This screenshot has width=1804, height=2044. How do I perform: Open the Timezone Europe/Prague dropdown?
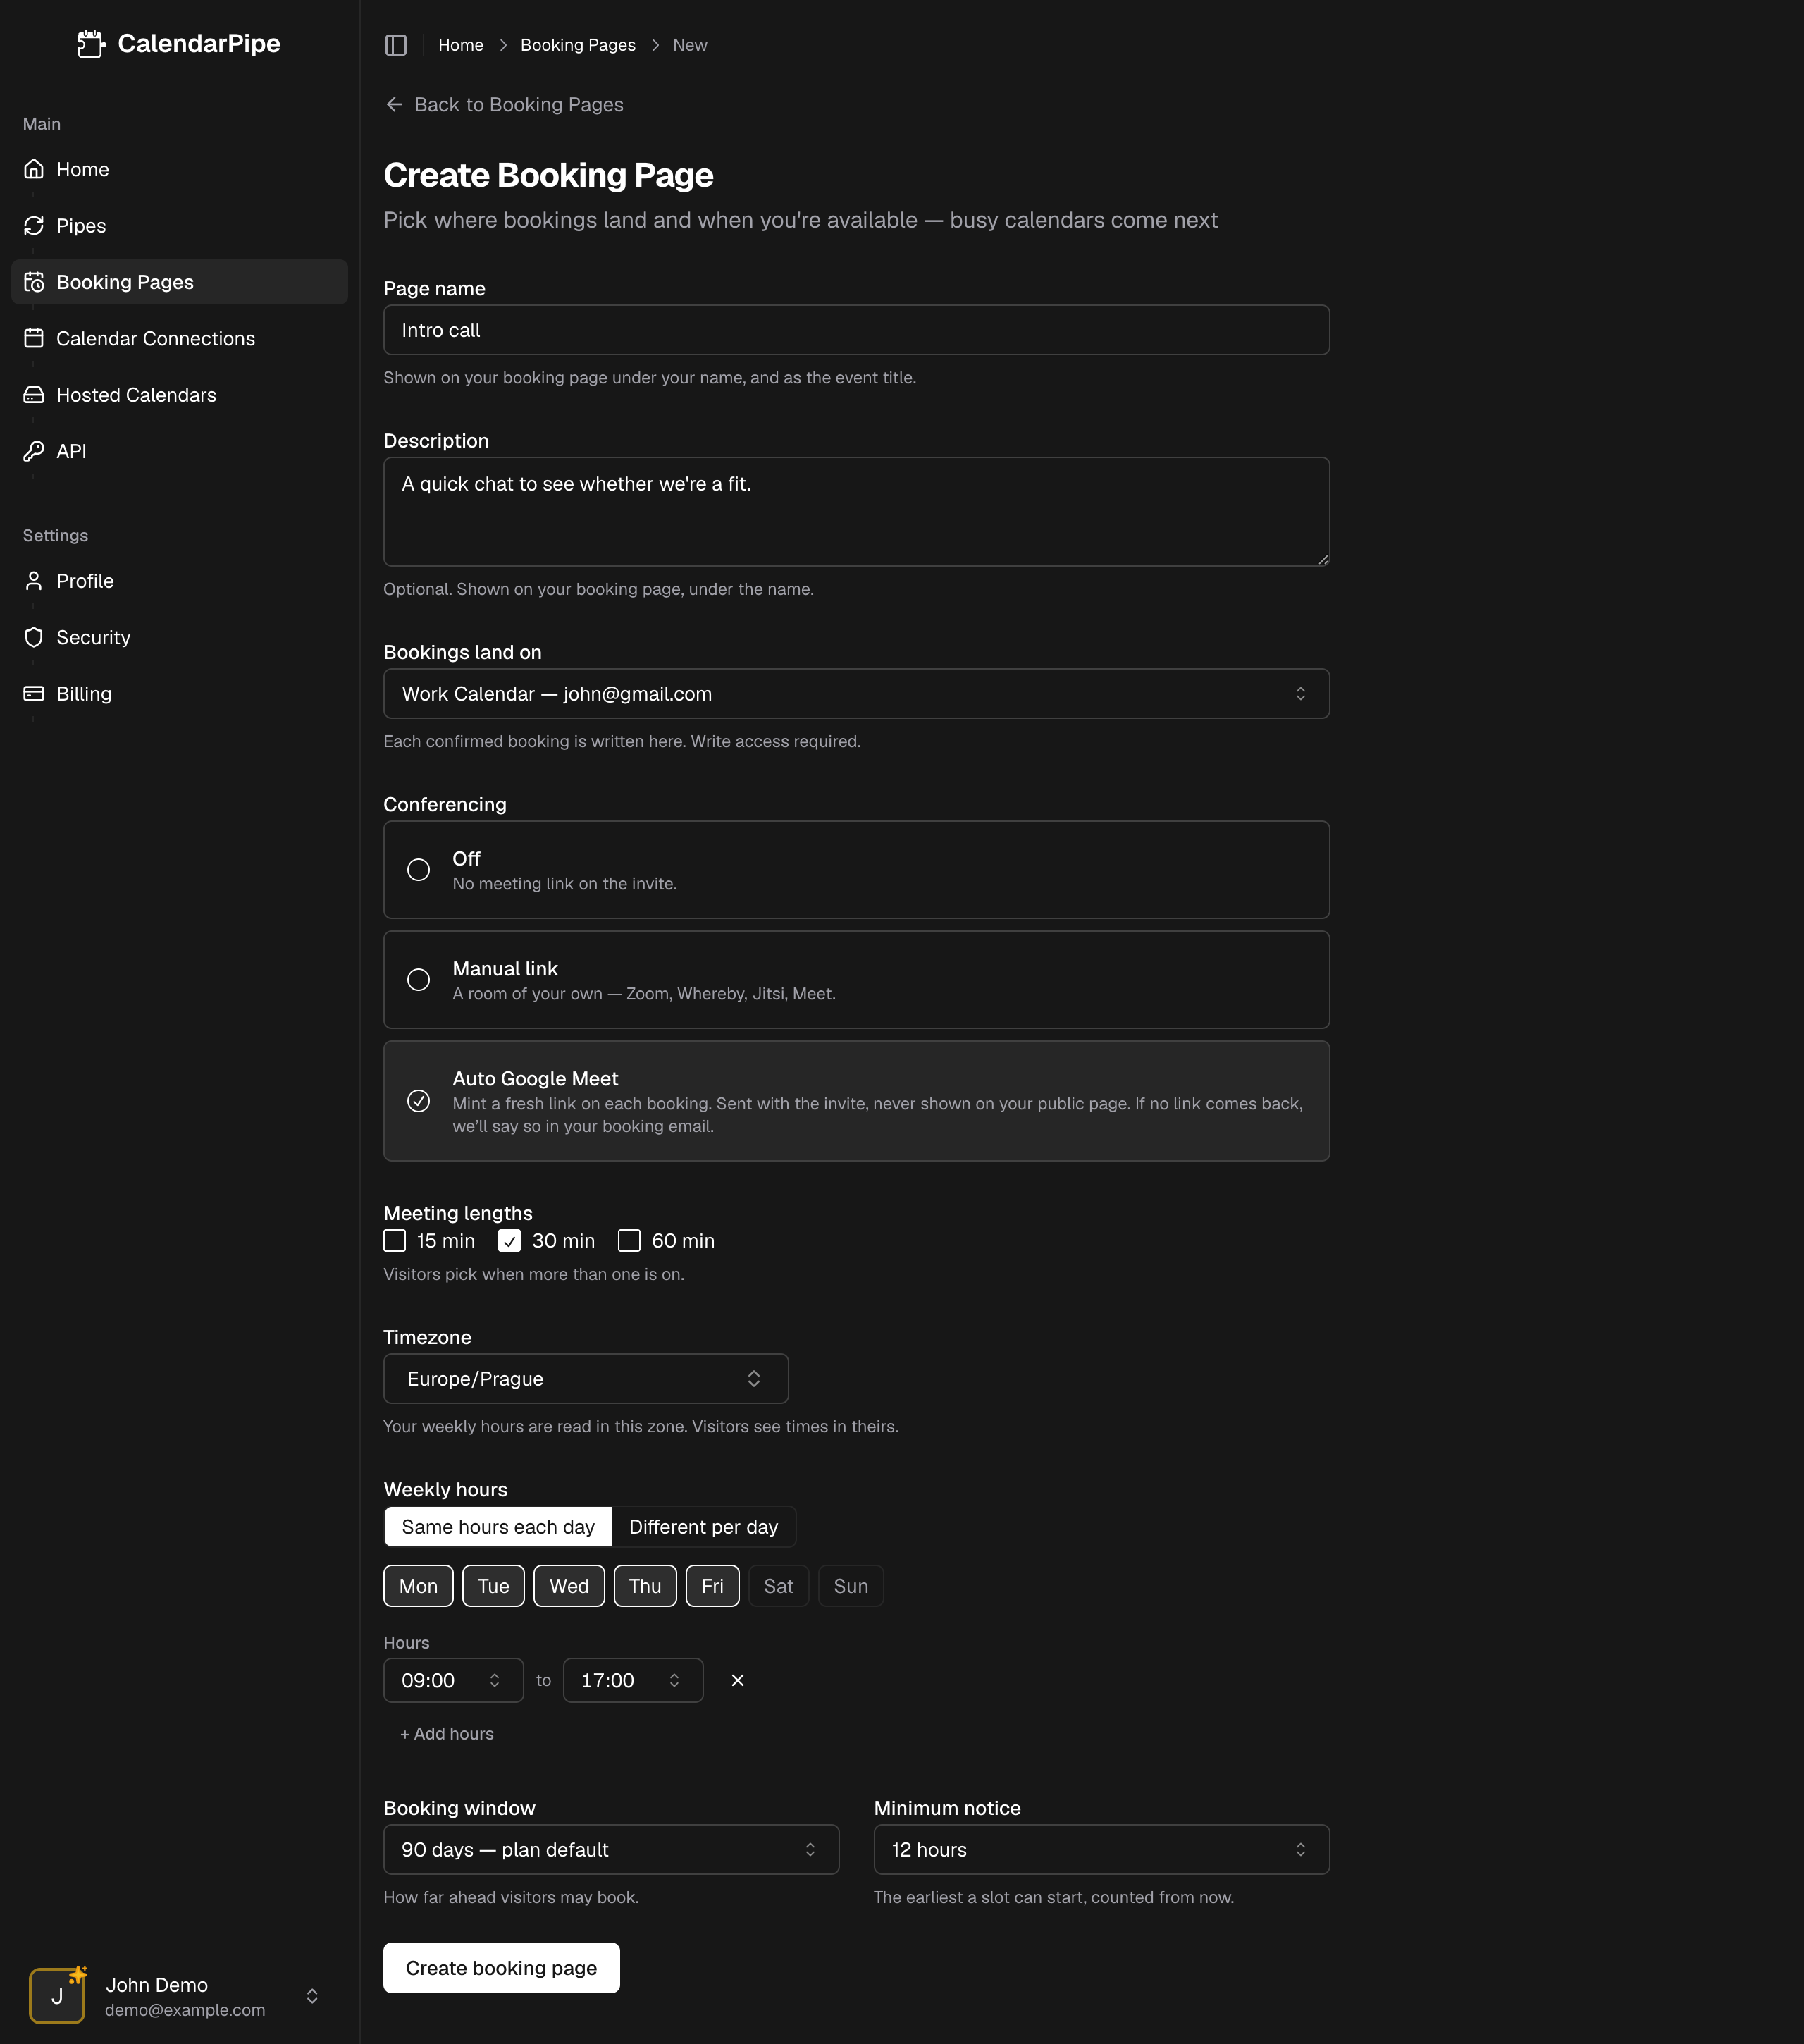tap(586, 1379)
